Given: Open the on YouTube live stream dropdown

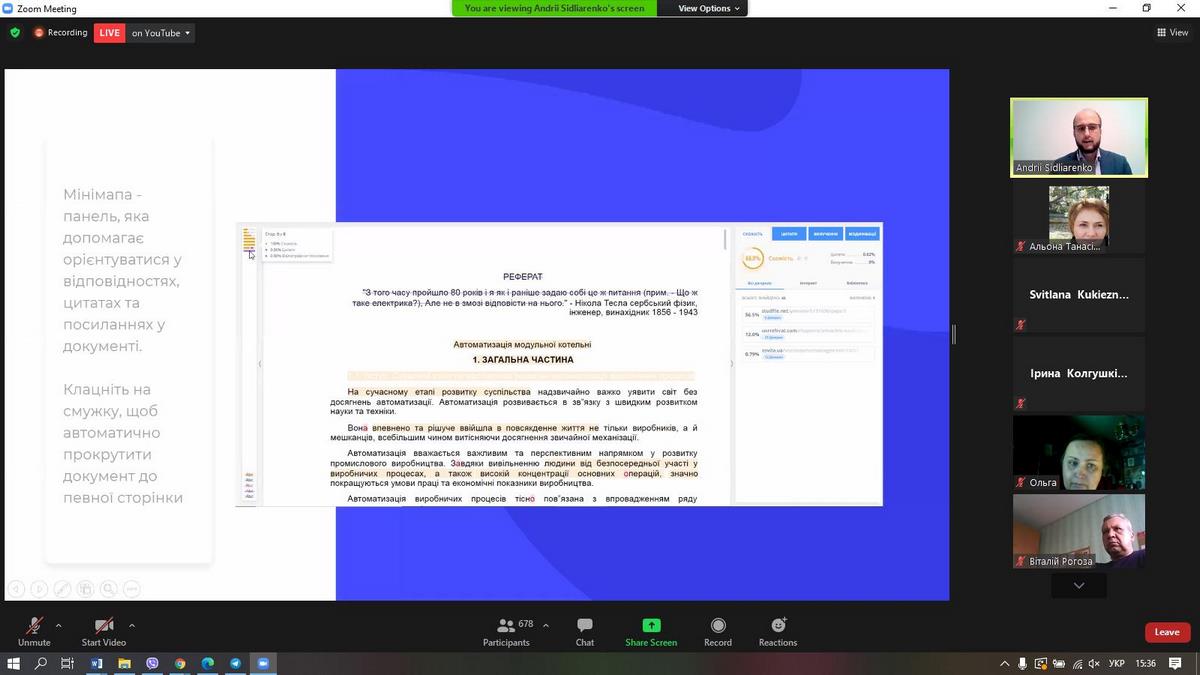Looking at the screenshot, I should 160,33.
